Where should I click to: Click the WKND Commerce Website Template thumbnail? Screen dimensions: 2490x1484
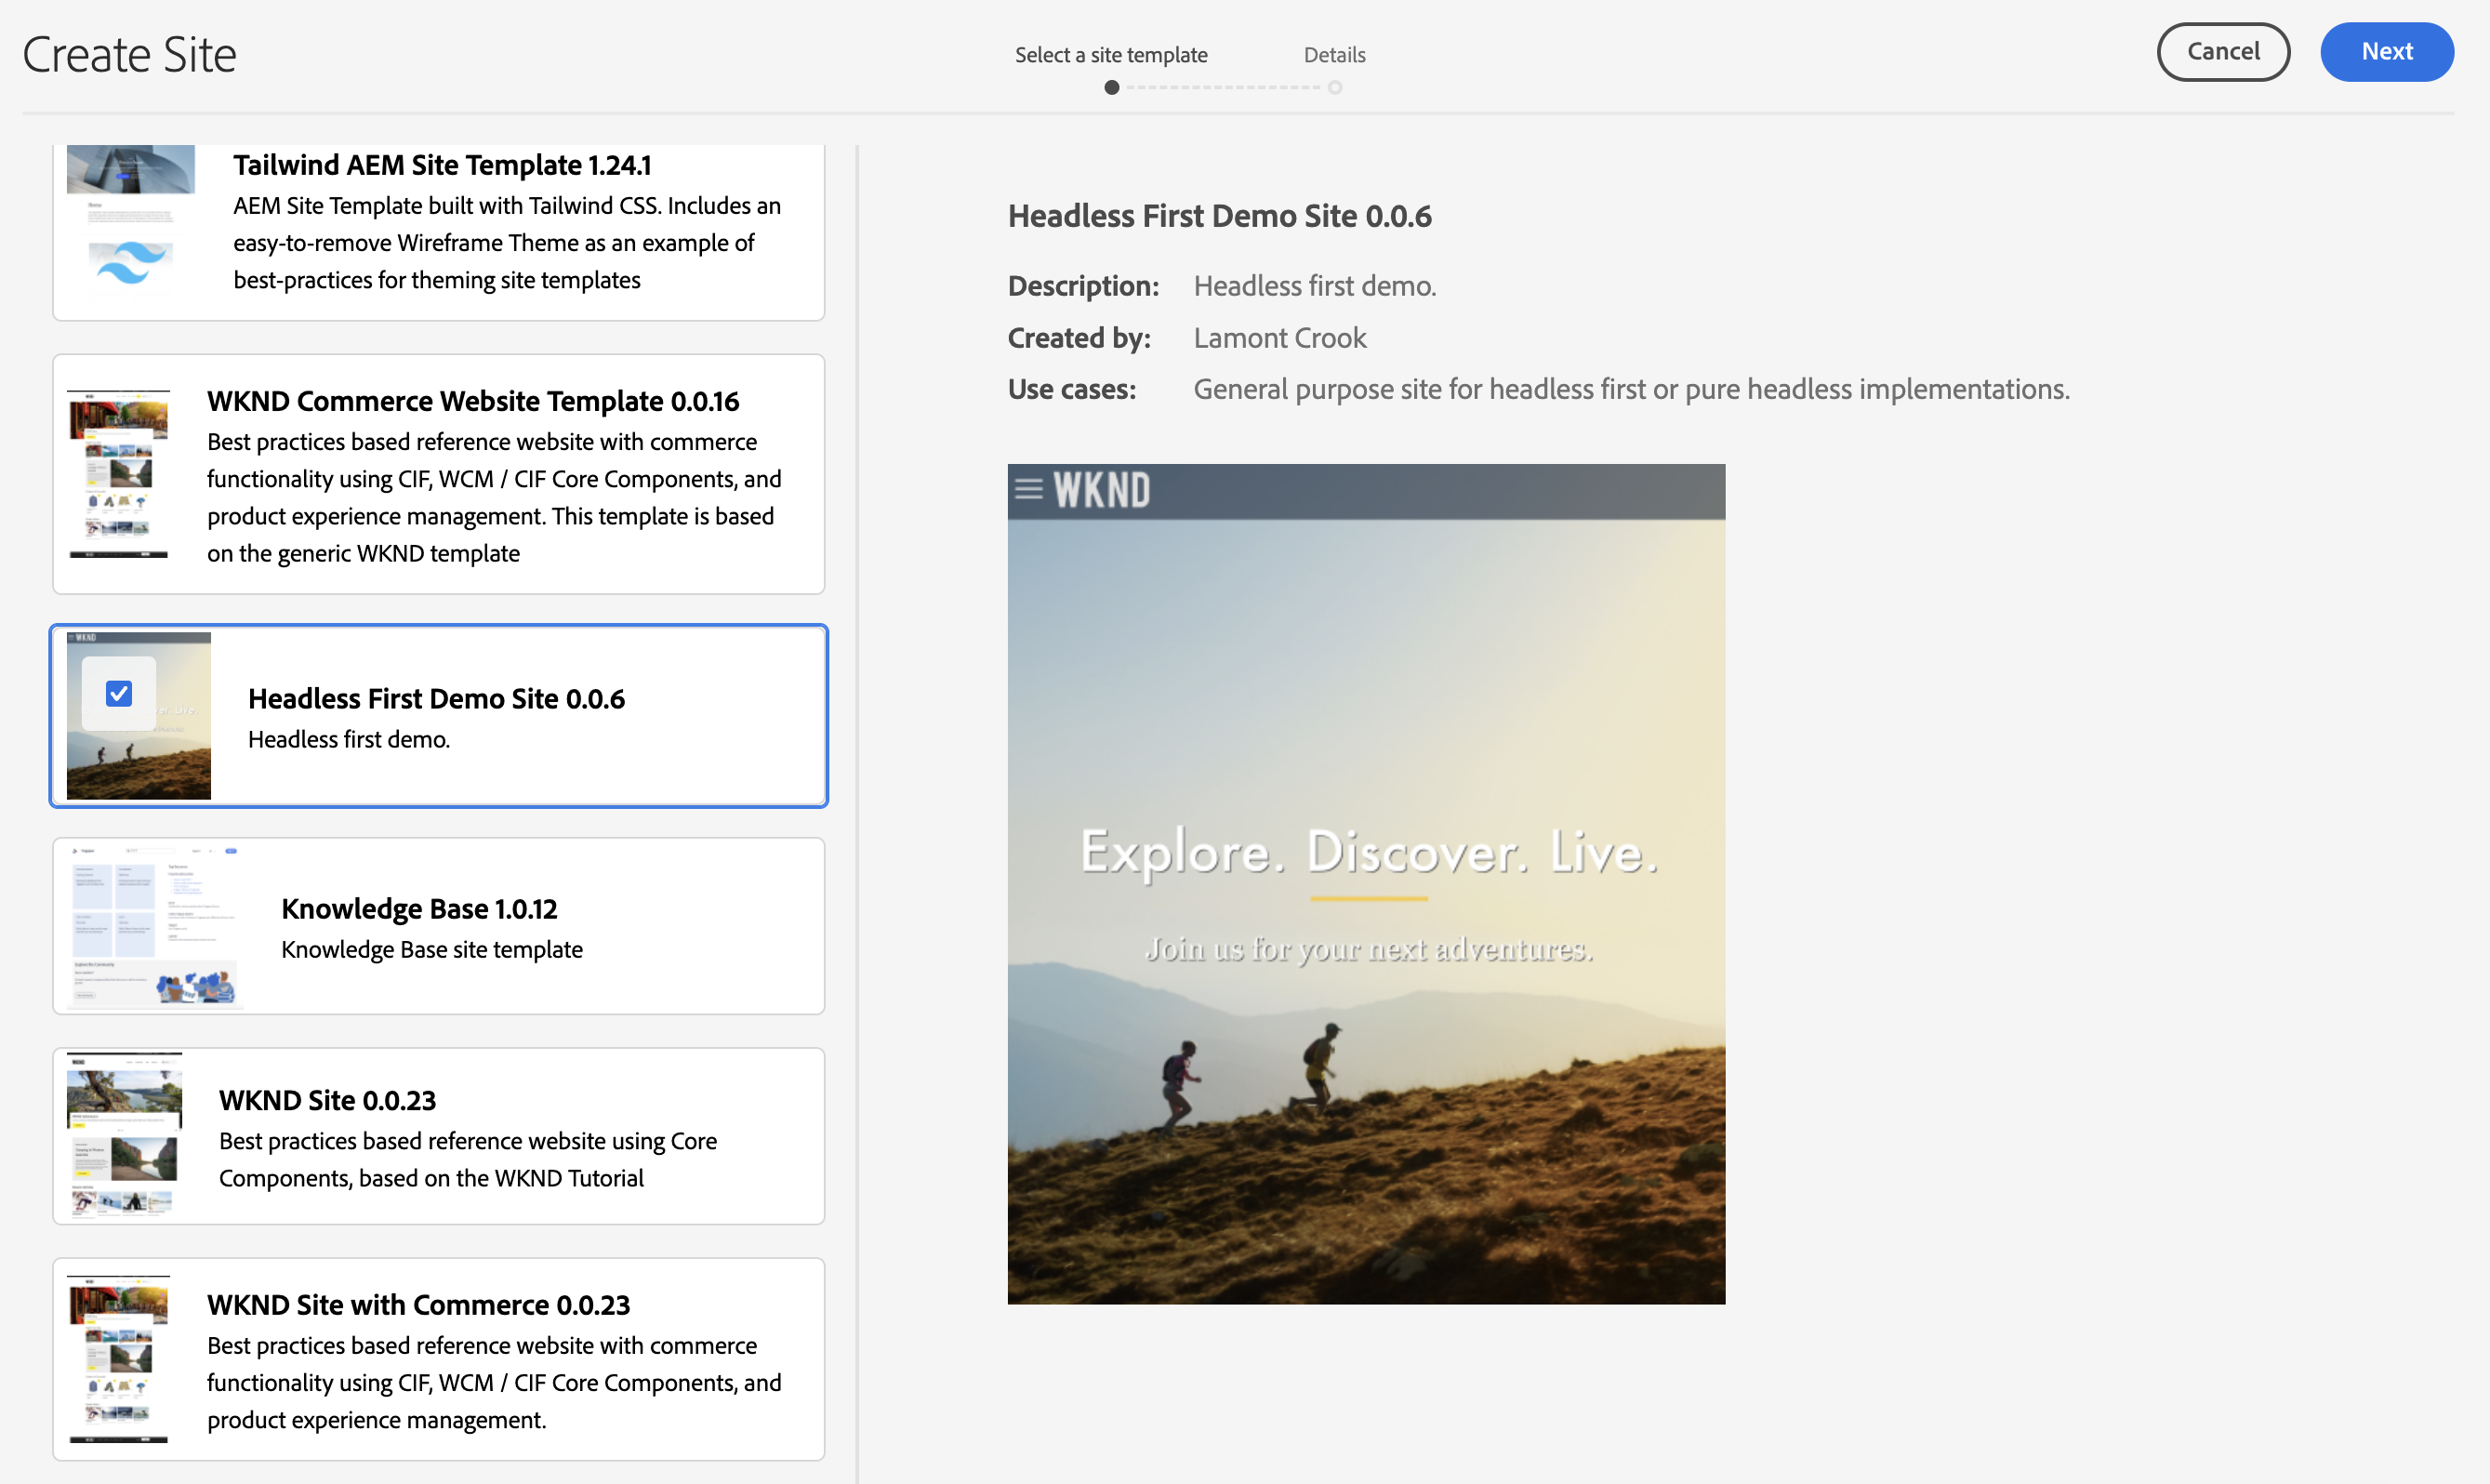(119, 473)
